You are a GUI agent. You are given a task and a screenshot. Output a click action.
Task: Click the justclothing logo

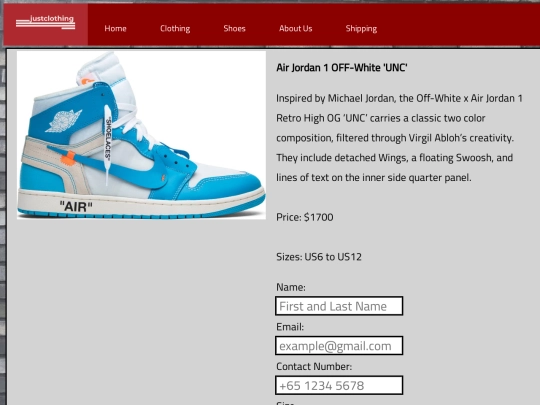pyautogui.click(x=45, y=22)
